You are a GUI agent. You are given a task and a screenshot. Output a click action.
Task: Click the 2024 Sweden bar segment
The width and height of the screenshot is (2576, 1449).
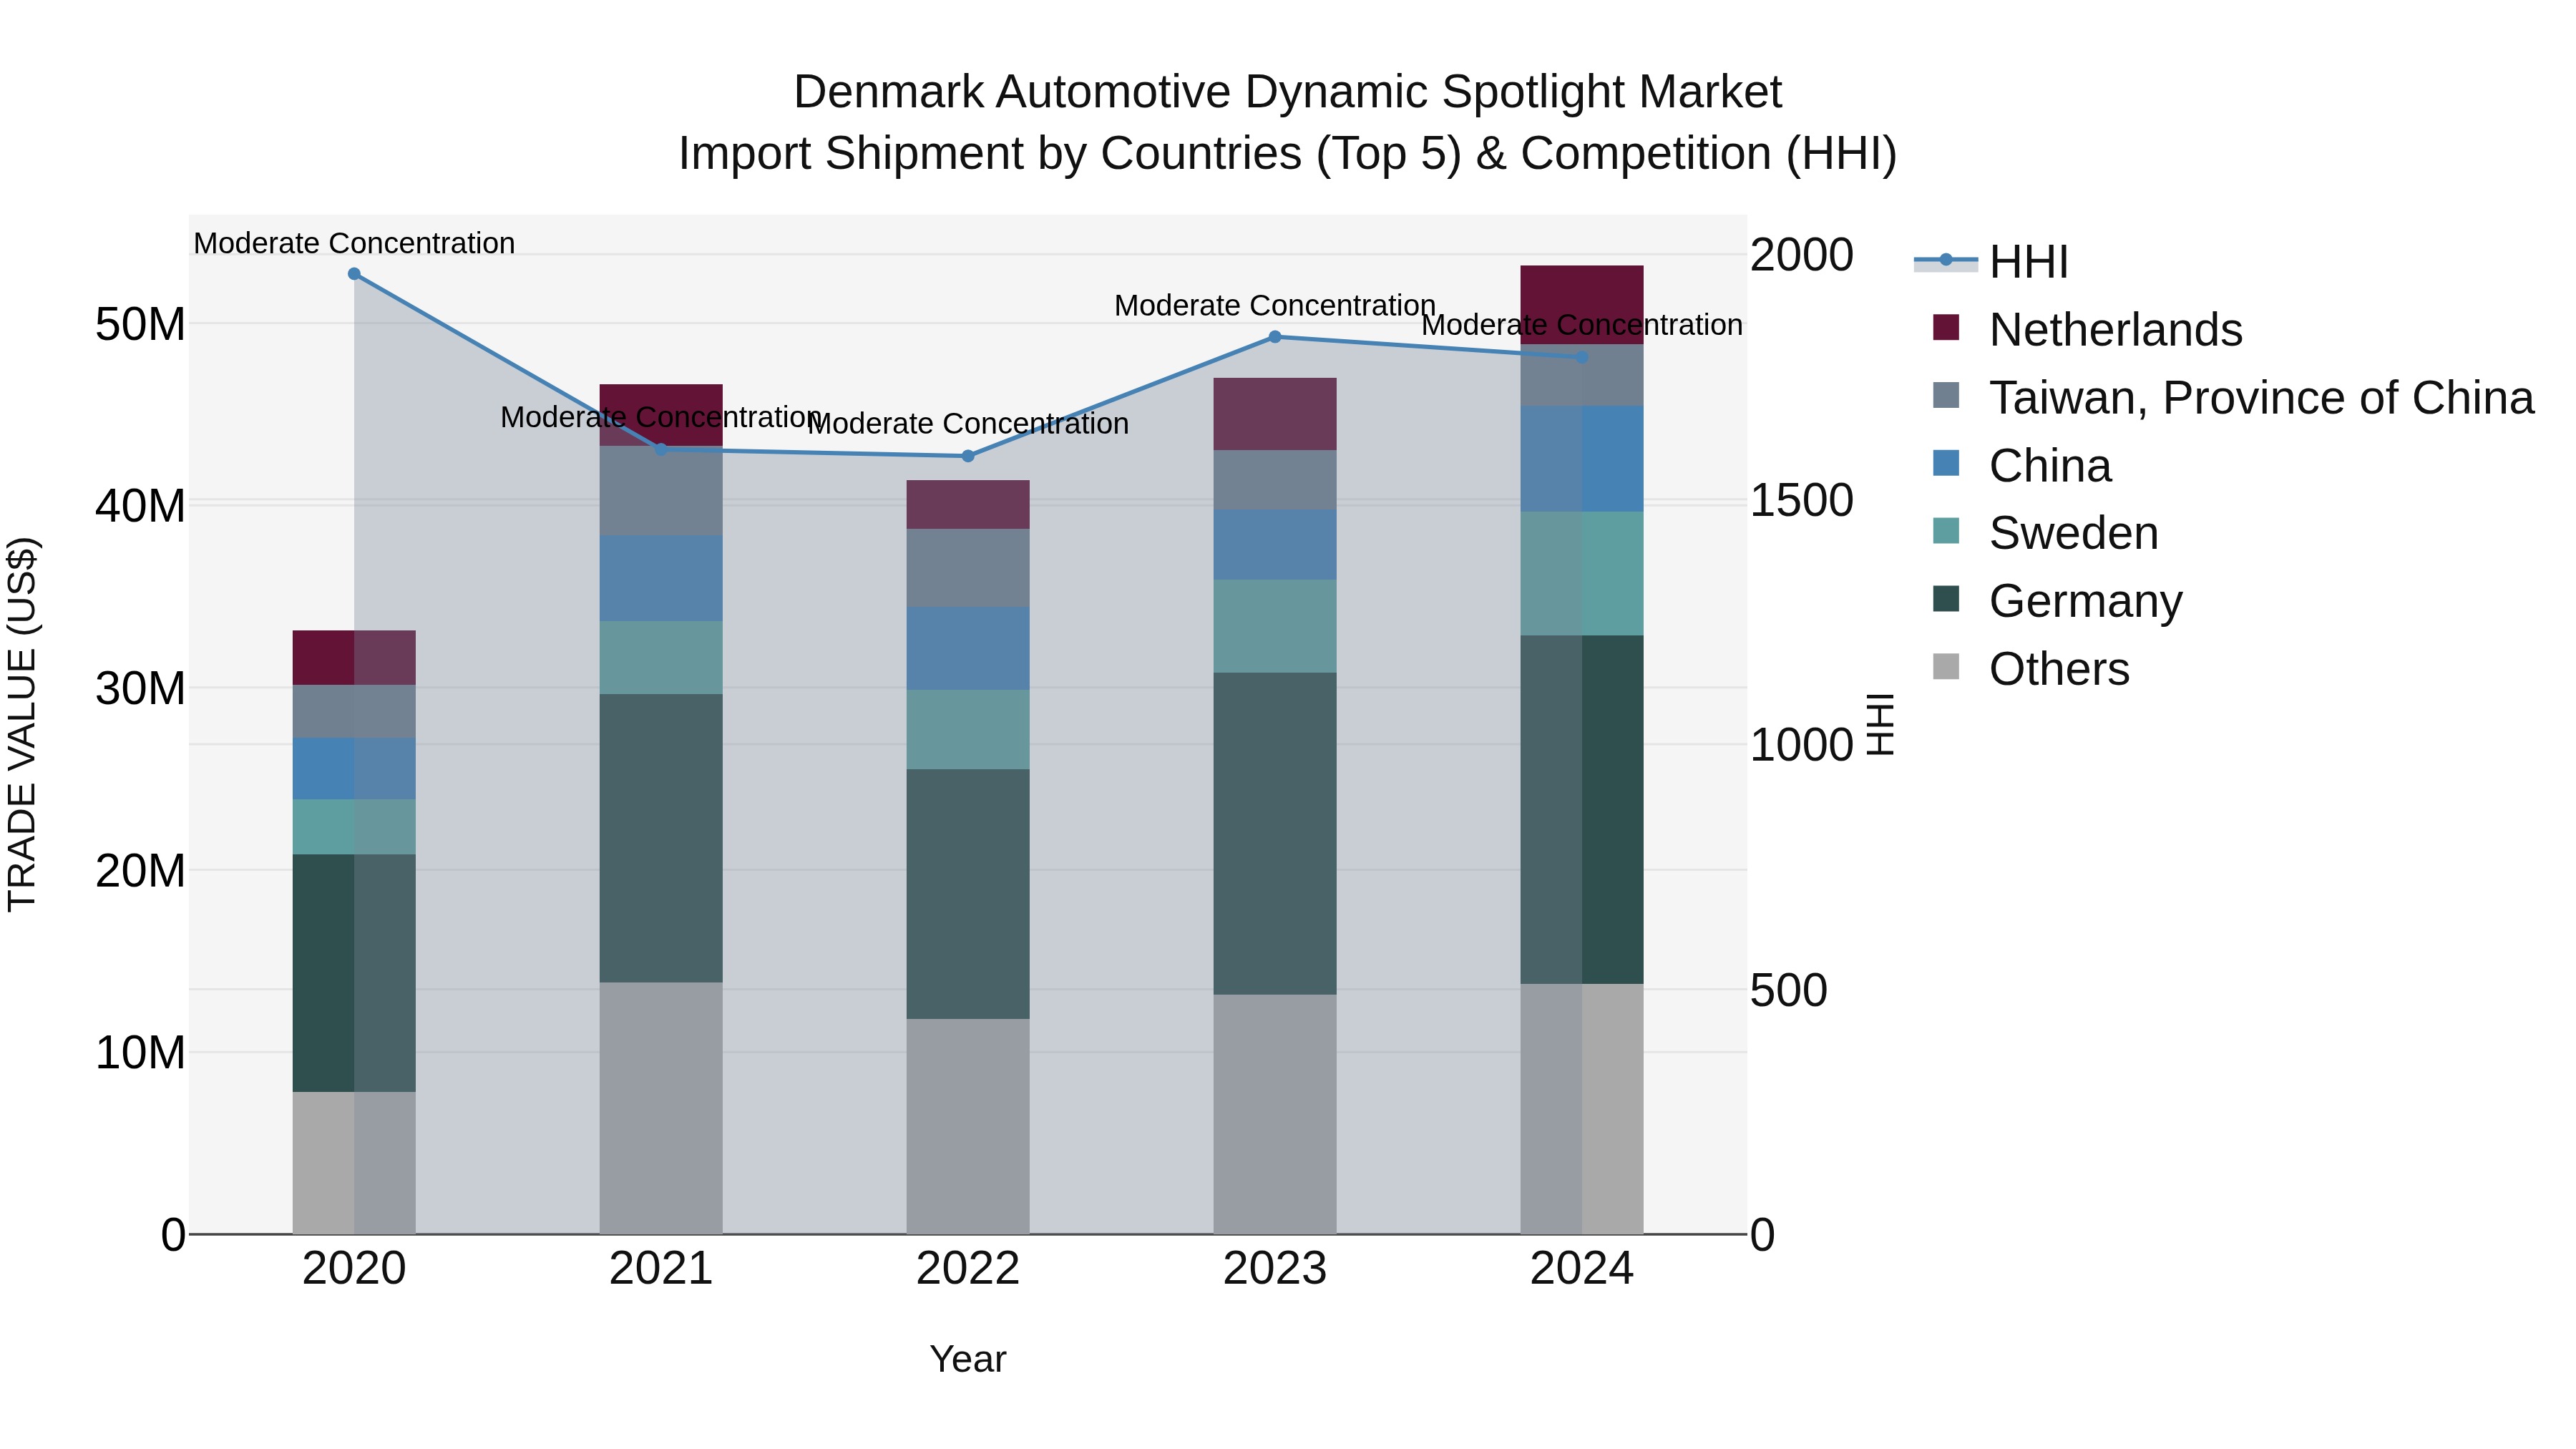(x=1582, y=574)
